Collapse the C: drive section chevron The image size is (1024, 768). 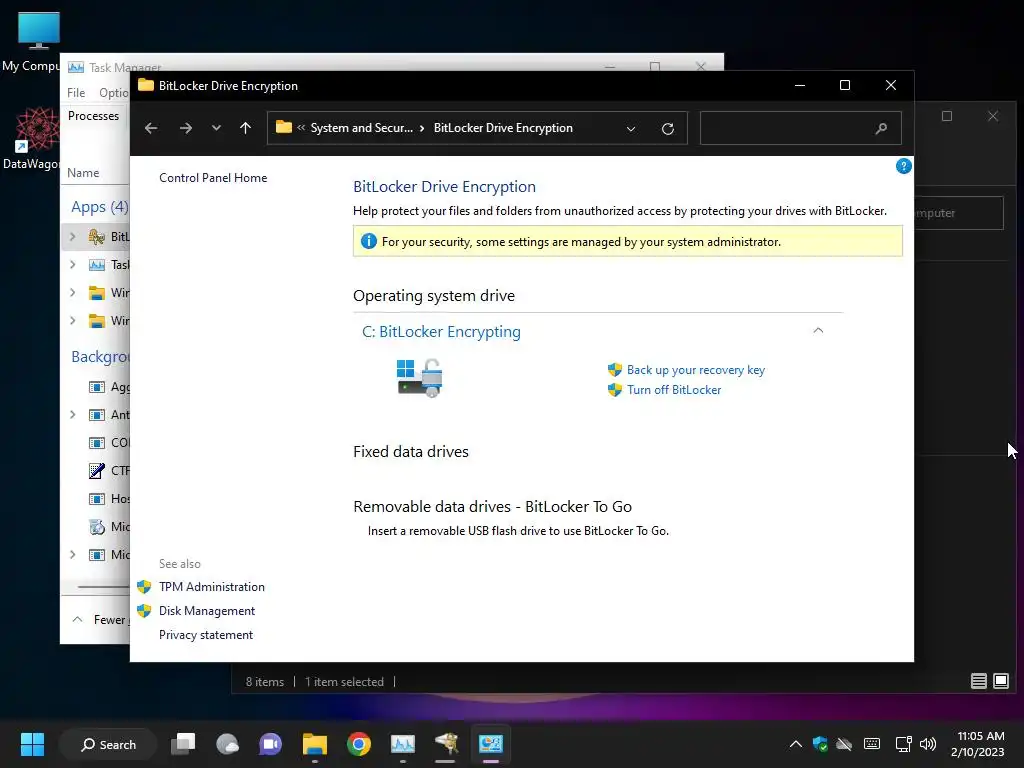[818, 330]
